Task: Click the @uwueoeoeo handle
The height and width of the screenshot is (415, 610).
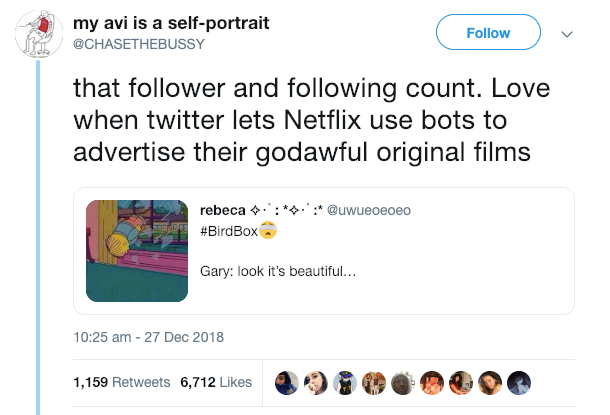Action: pyautogui.click(x=370, y=210)
